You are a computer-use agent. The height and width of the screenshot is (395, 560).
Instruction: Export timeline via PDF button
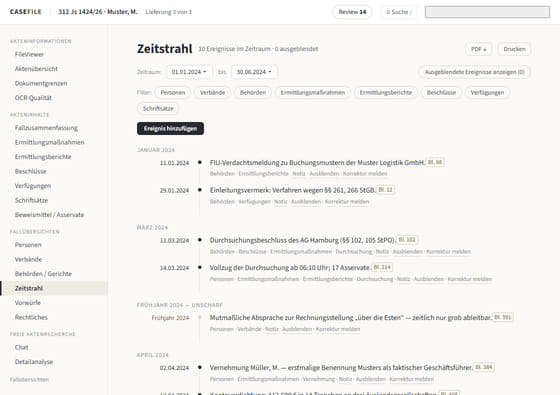coord(479,49)
